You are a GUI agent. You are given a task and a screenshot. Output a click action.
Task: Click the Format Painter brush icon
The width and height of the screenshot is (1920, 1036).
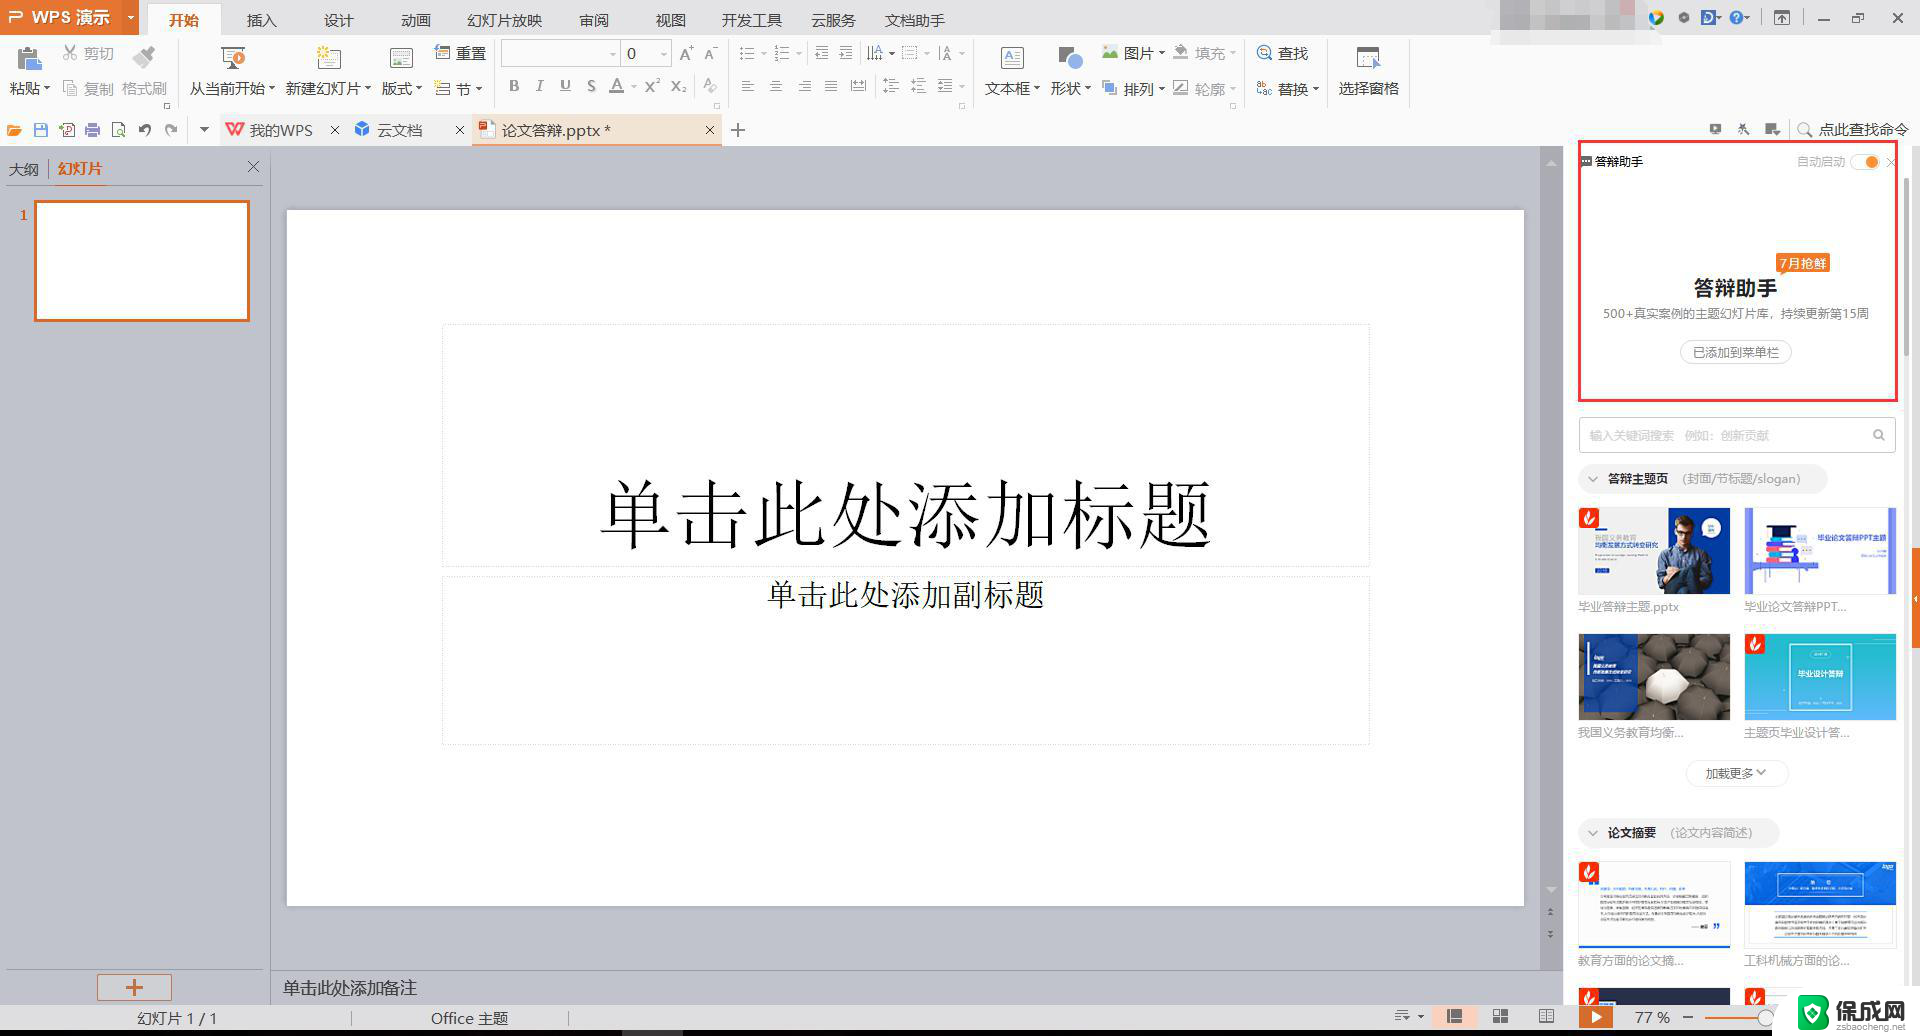point(145,58)
